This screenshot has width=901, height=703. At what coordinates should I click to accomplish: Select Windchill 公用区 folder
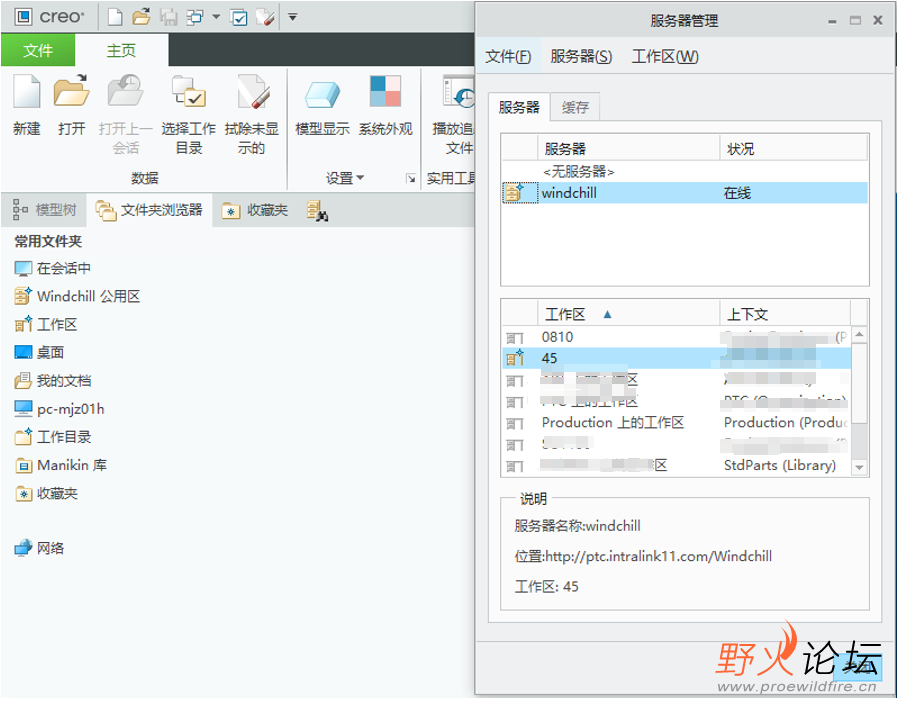(77, 297)
